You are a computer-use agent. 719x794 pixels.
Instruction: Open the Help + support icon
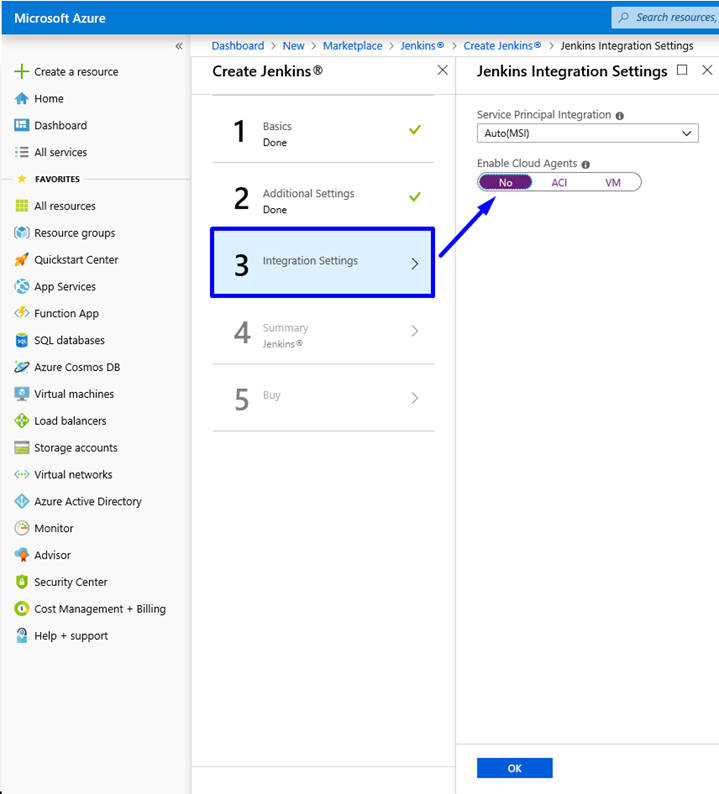21,635
